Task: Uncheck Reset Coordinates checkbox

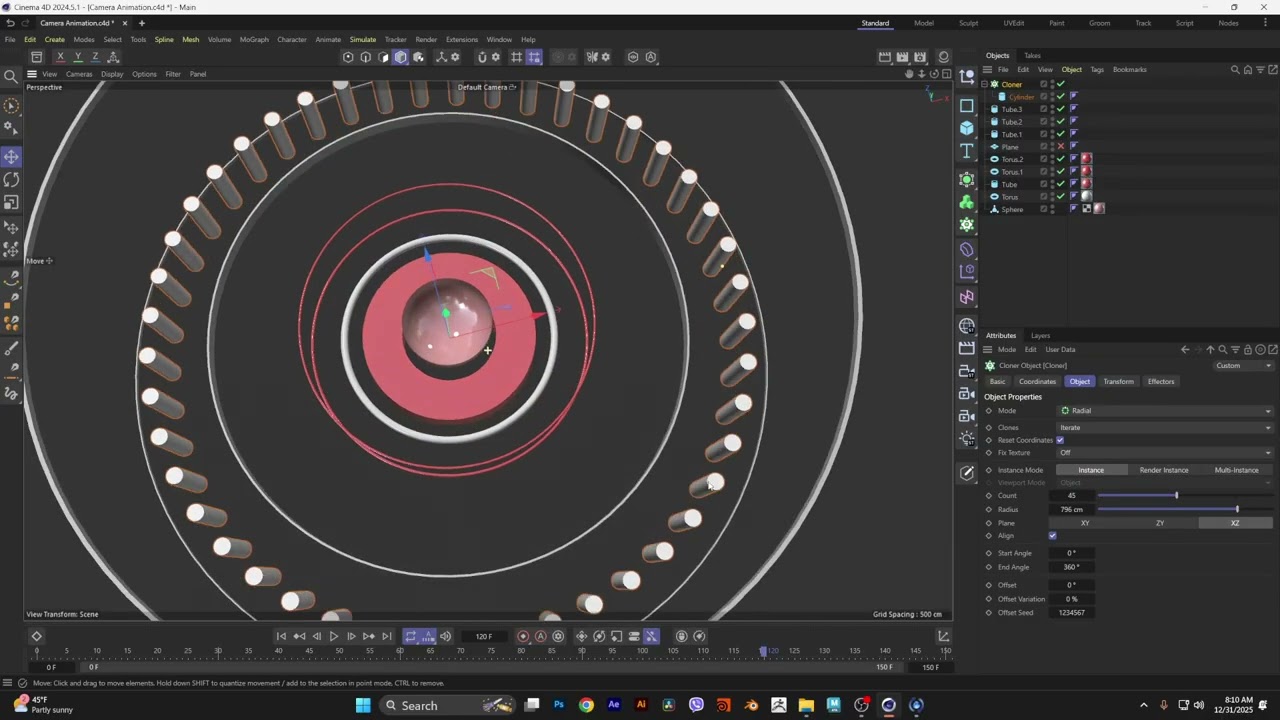Action: click(1060, 440)
